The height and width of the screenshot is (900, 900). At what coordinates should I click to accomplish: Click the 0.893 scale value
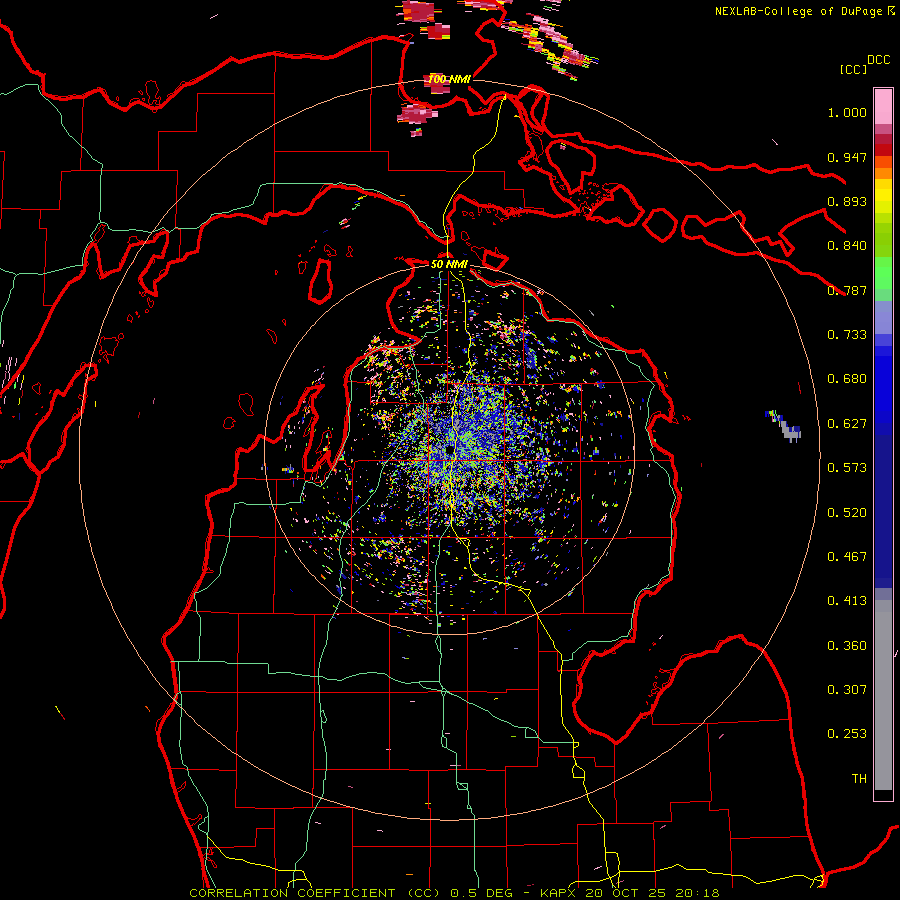click(847, 201)
